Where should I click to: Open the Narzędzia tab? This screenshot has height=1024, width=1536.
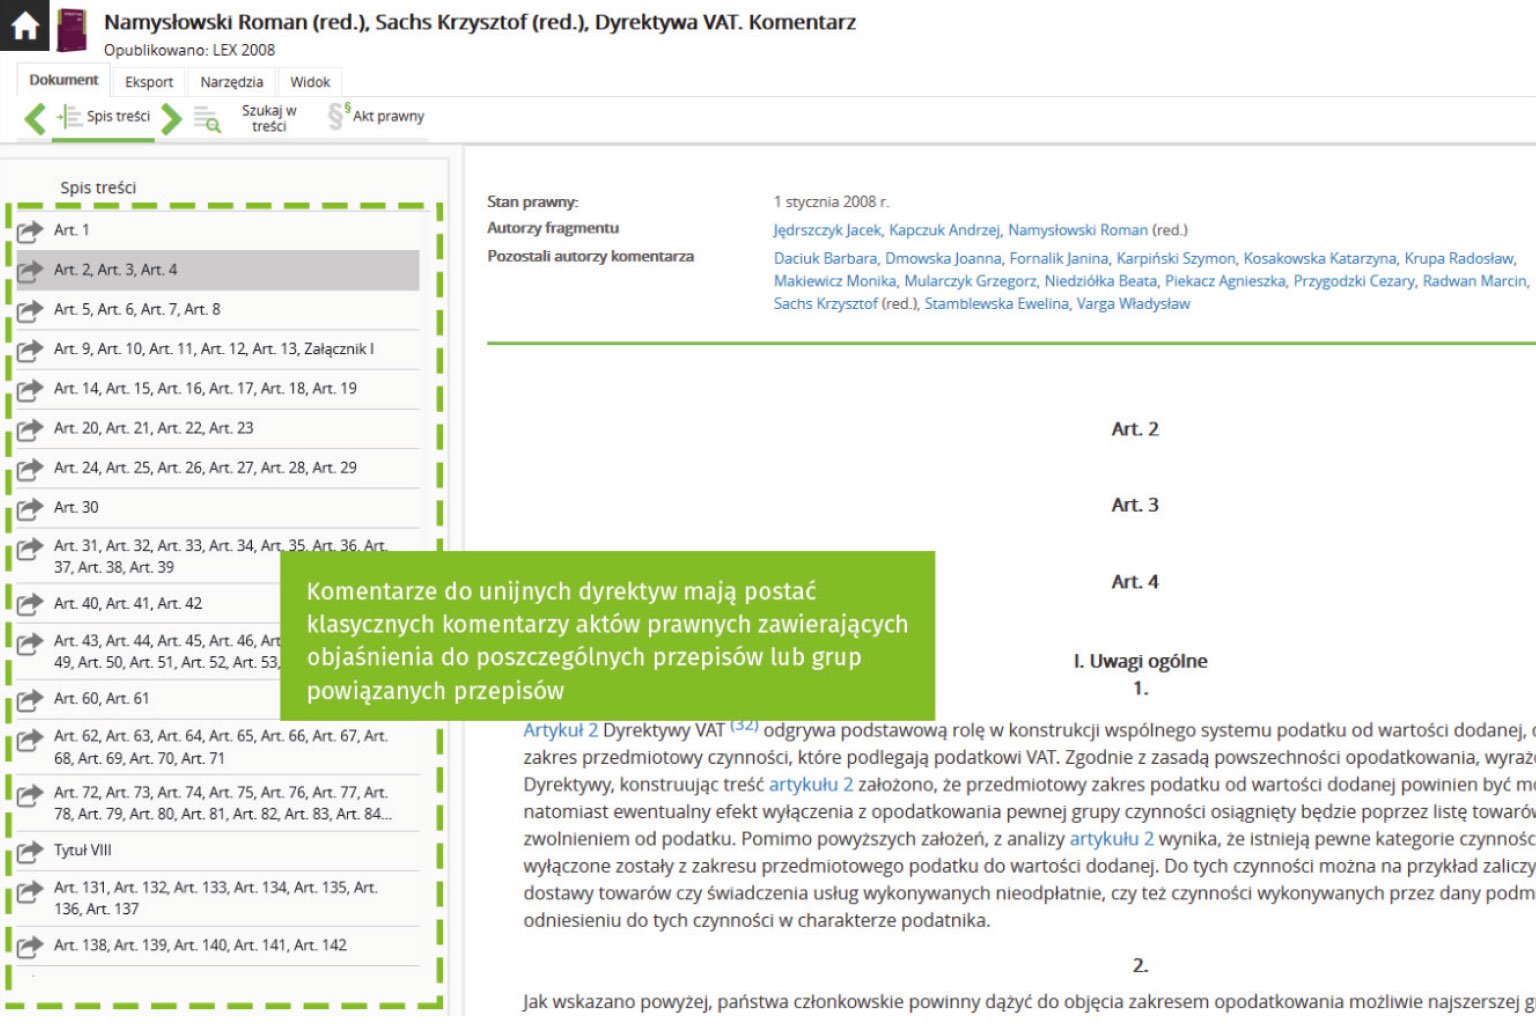tap(231, 82)
